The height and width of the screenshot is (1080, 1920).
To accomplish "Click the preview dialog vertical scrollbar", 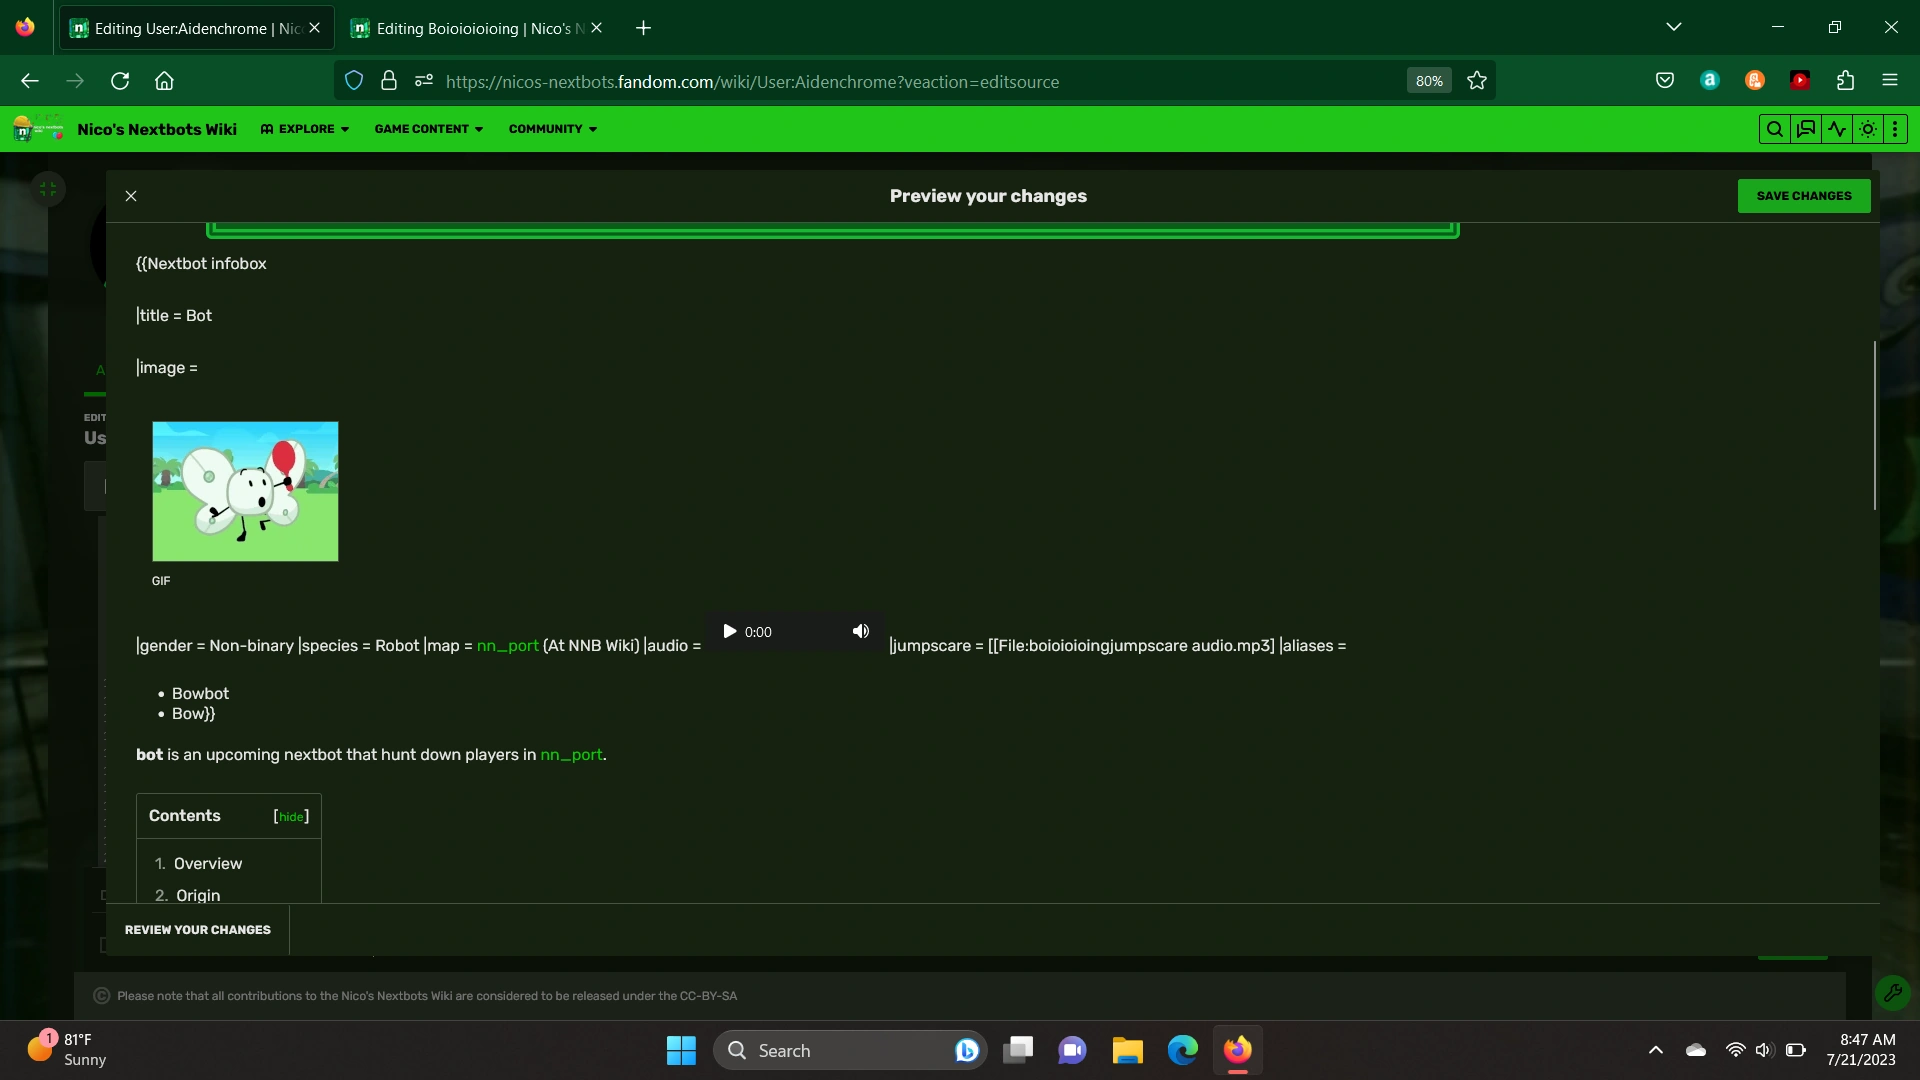I will point(1874,425).
